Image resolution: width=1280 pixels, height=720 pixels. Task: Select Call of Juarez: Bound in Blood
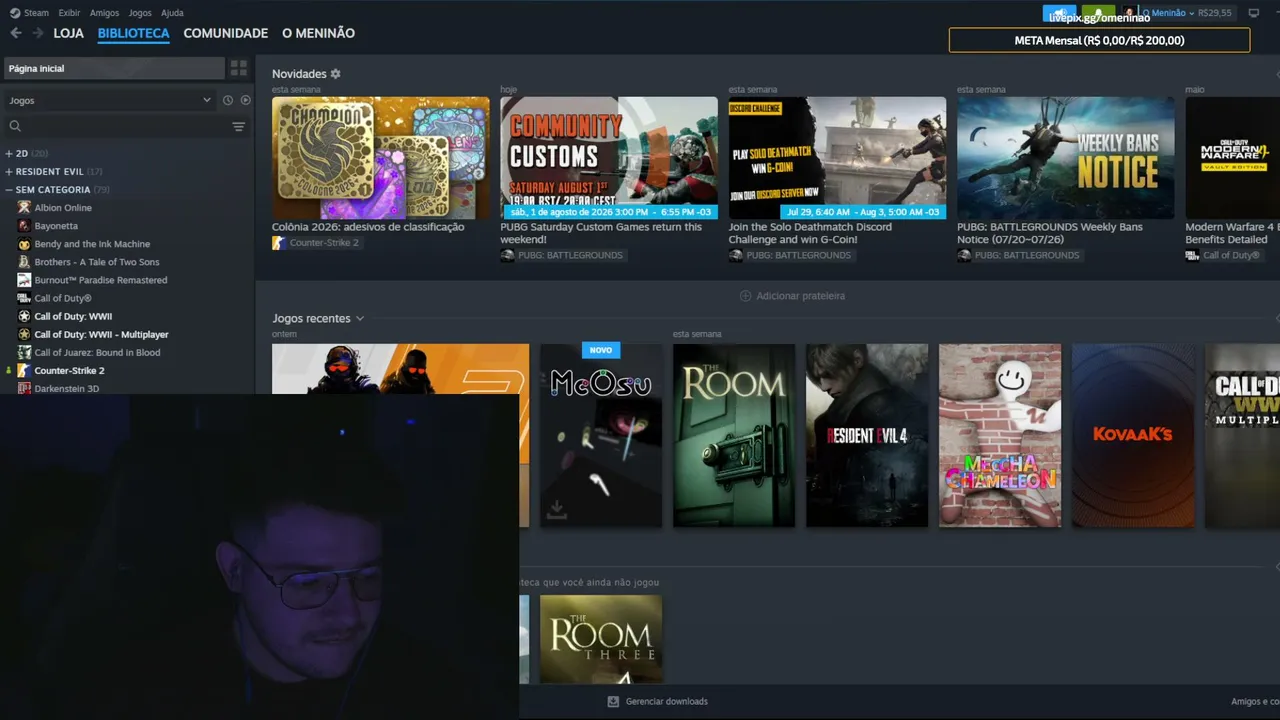(97, 352)
